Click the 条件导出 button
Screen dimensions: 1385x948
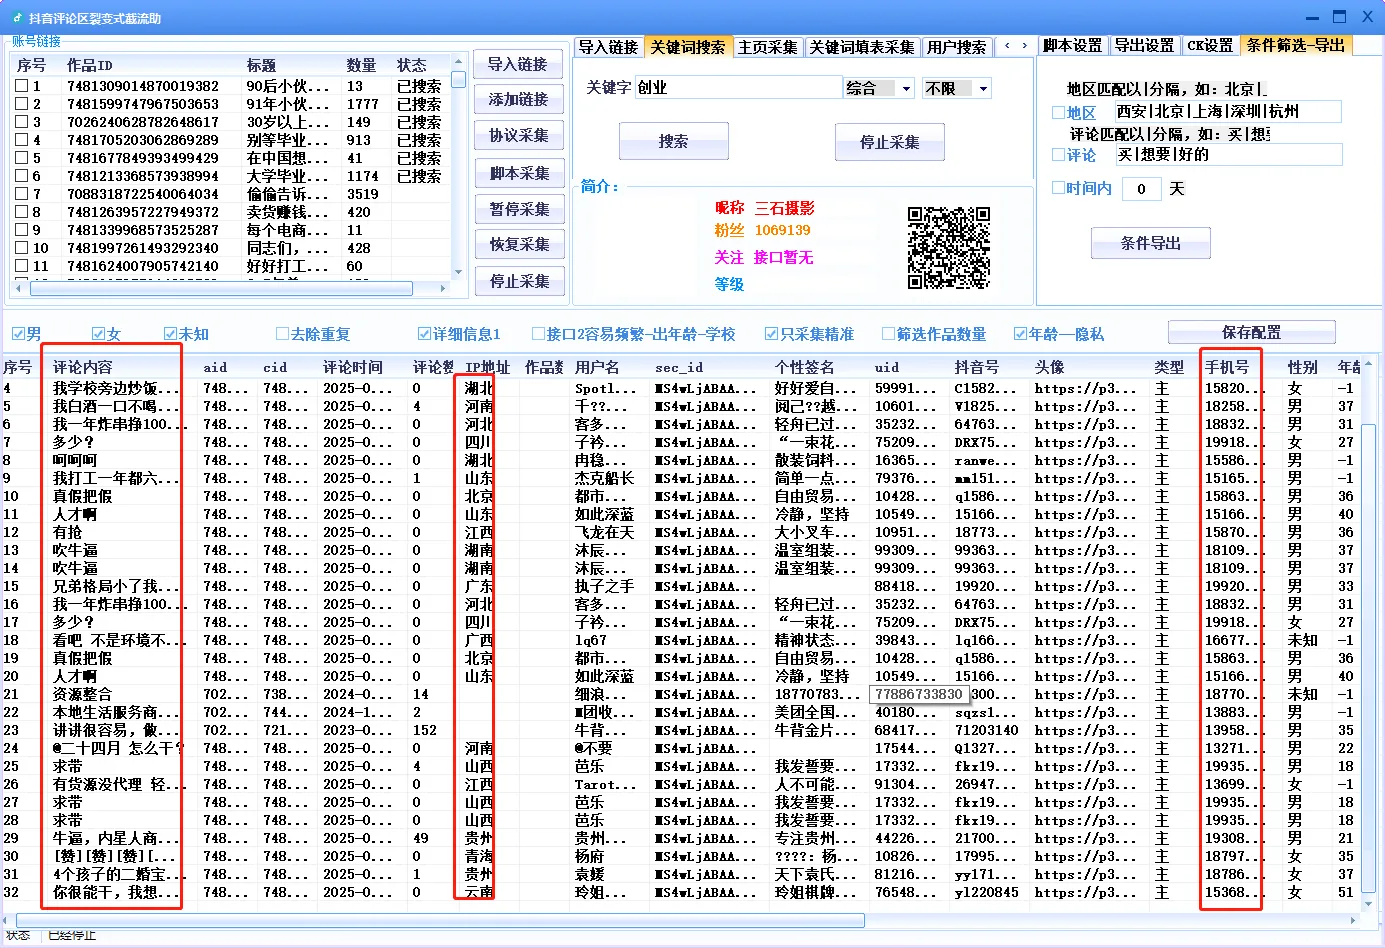(x=1150, y=243)
